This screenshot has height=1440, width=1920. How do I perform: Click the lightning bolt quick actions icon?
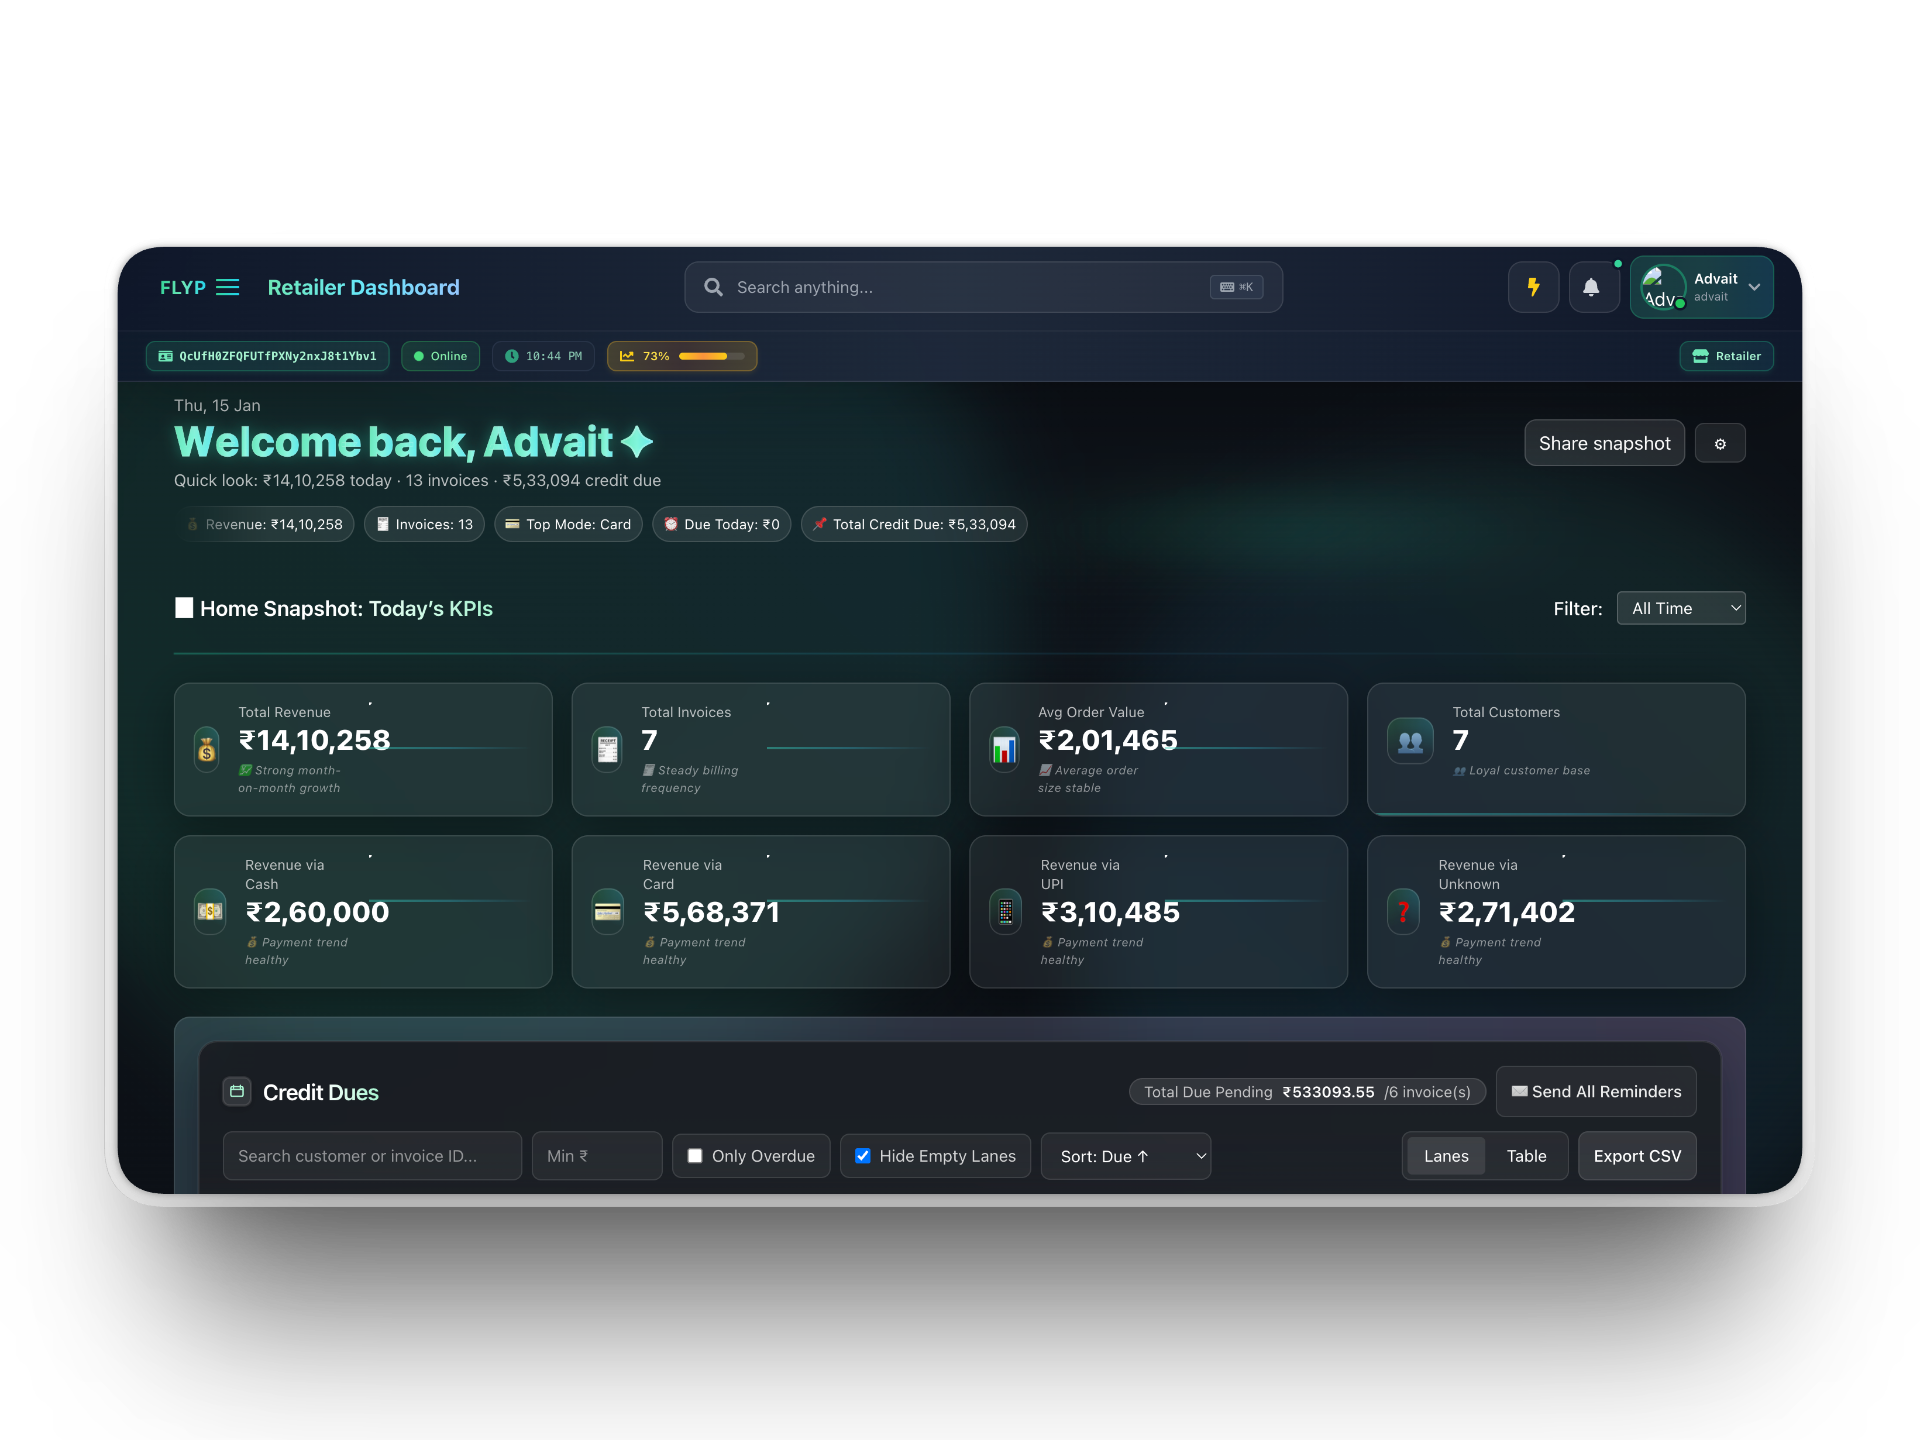point(1533,288)
